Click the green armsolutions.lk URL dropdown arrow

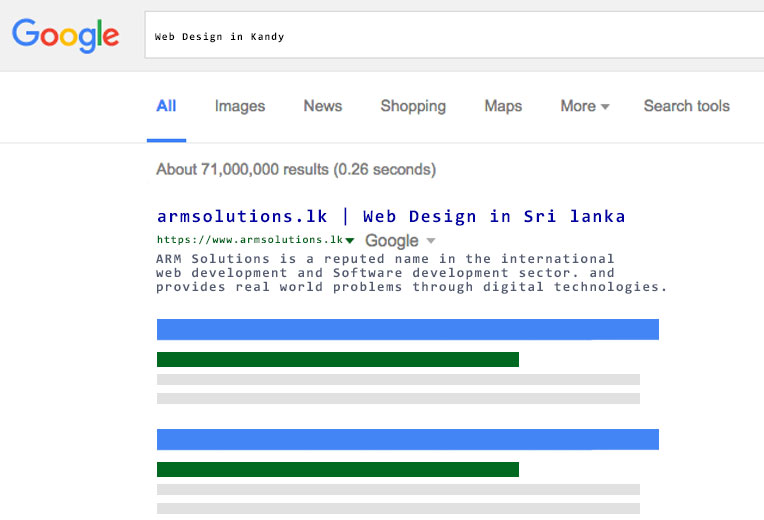click(x=349, y=240)
